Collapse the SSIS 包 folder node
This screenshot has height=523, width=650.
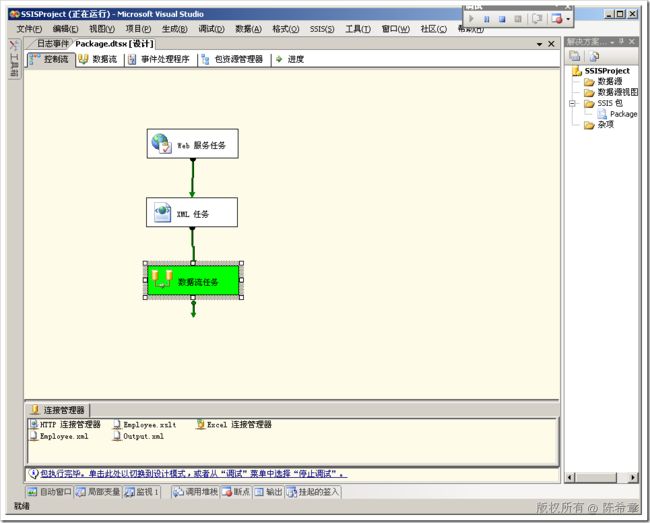(x=572, y=103)
